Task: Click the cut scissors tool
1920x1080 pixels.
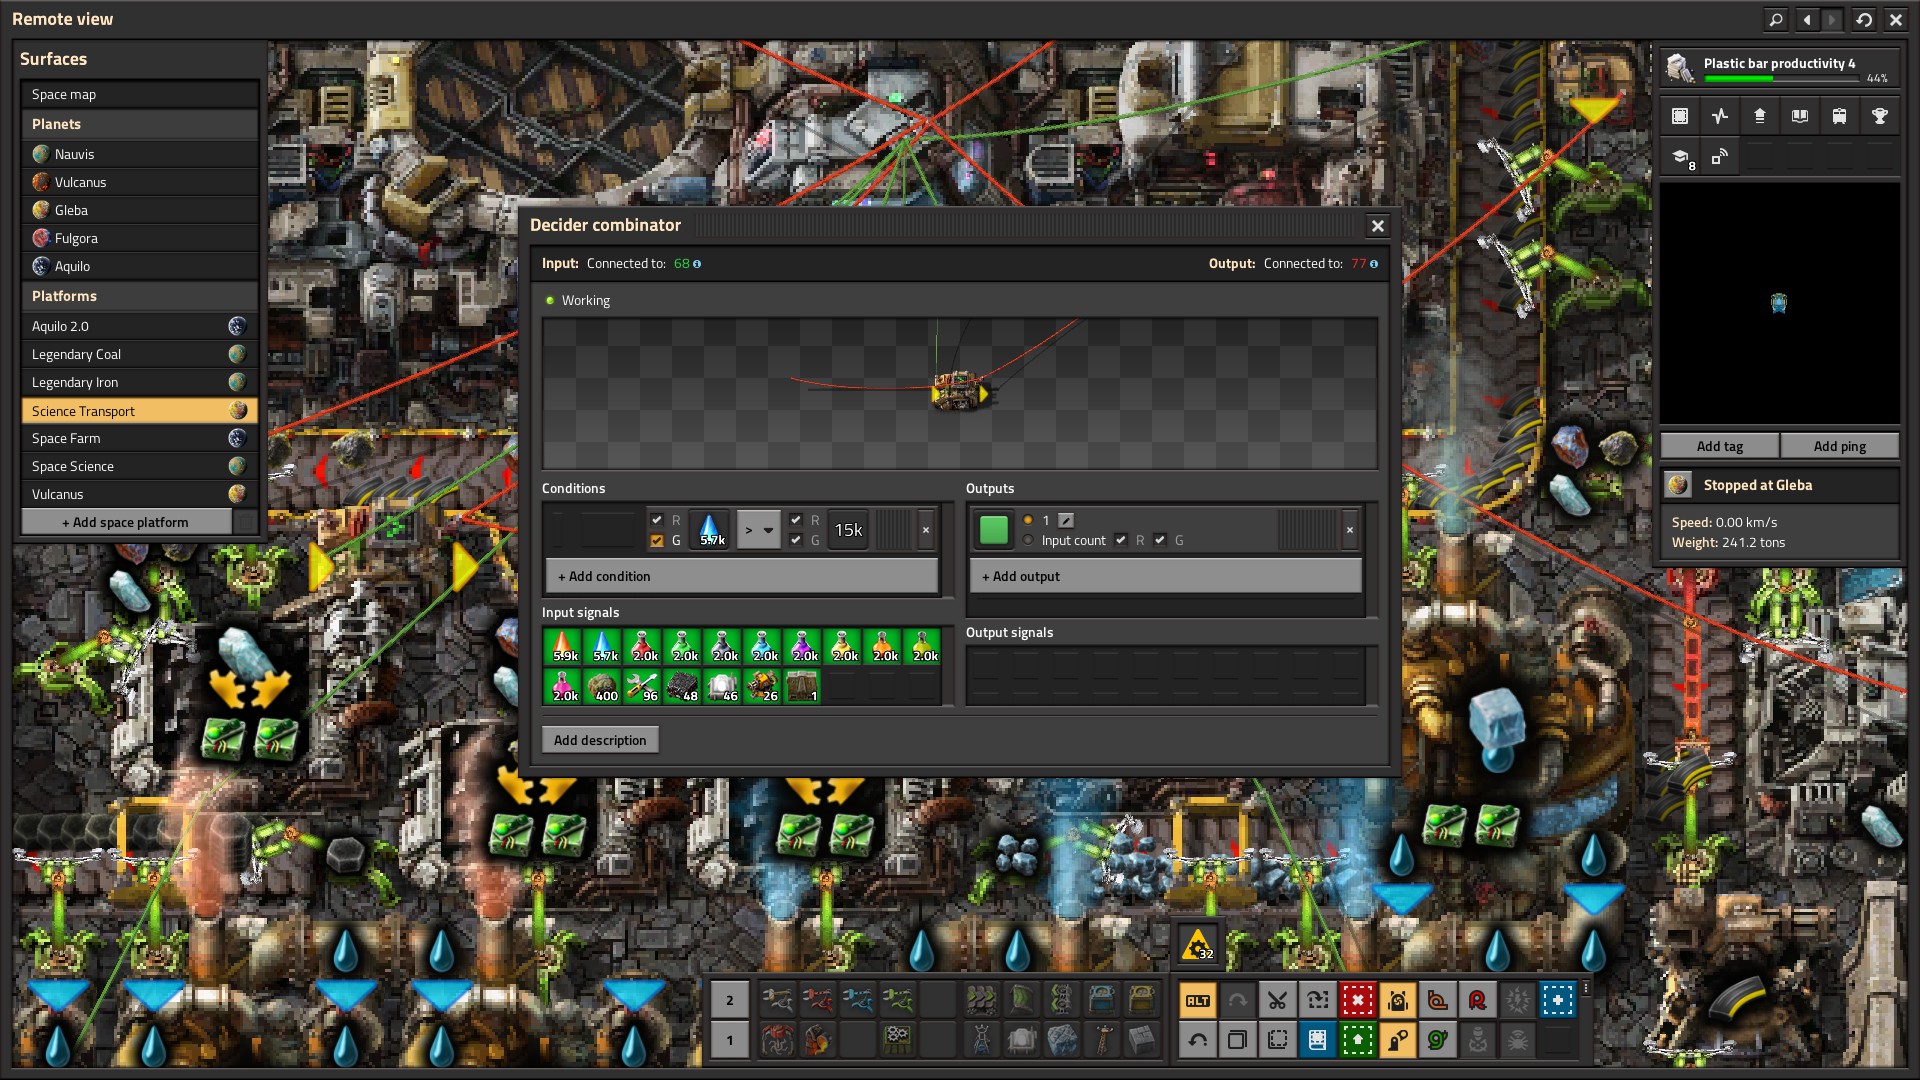Action: tap(1277, 999)
